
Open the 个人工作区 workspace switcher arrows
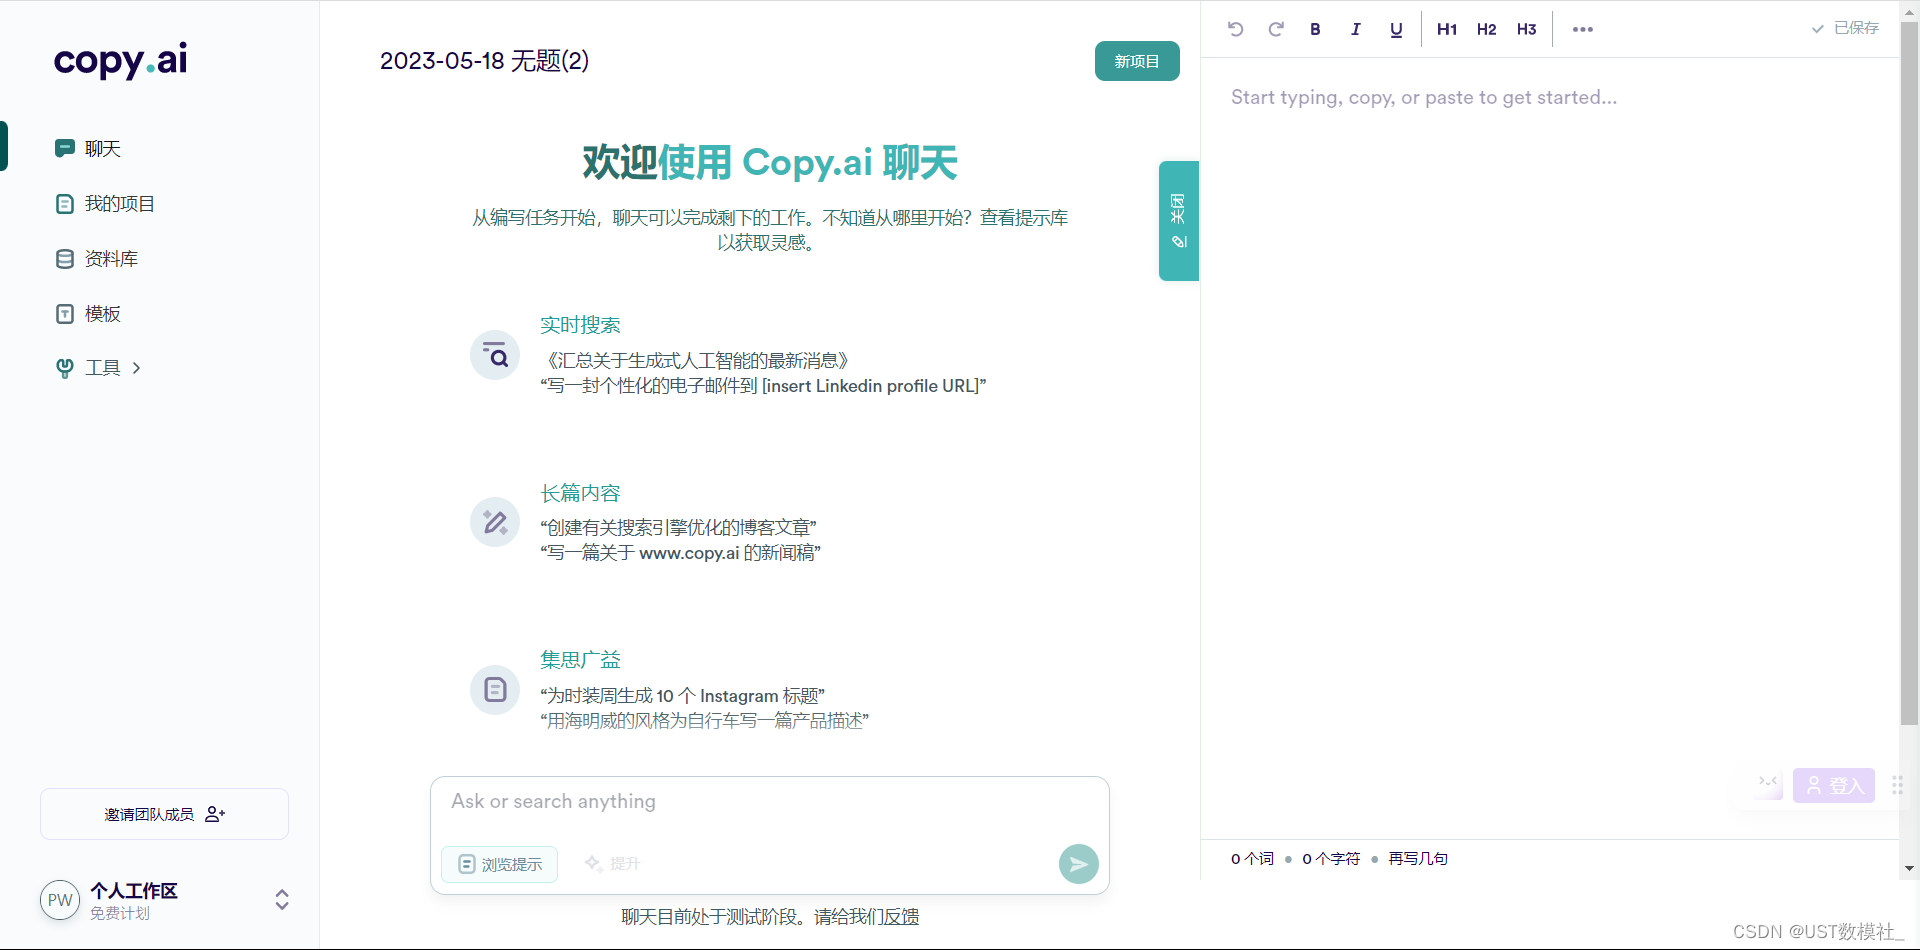tap(282, 899)
